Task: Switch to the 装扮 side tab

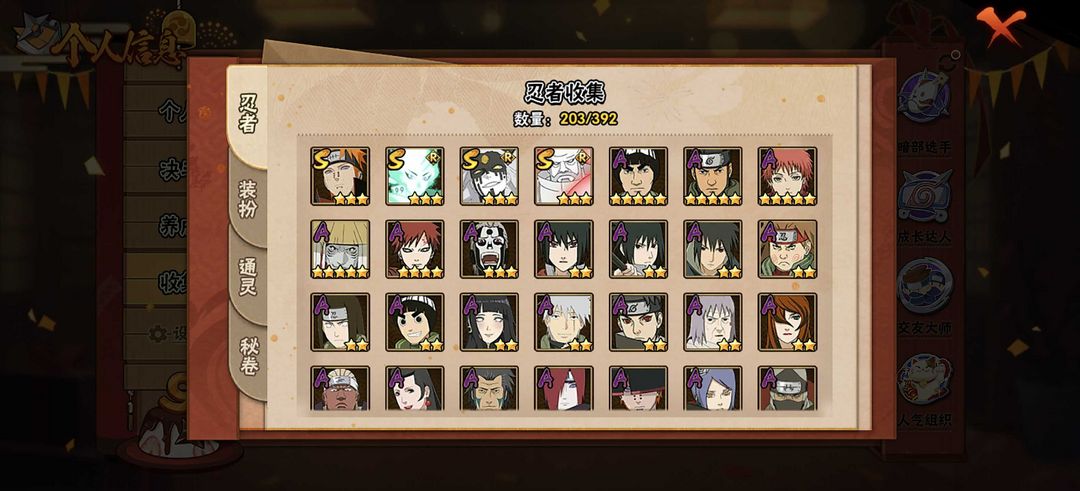Action: tap(248, 200)
